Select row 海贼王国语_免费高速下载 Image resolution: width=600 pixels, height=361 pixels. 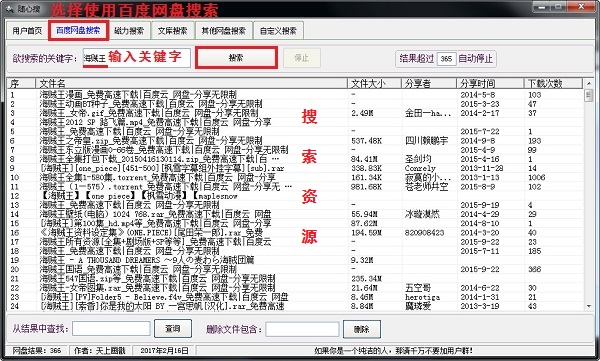click(295, 269)
